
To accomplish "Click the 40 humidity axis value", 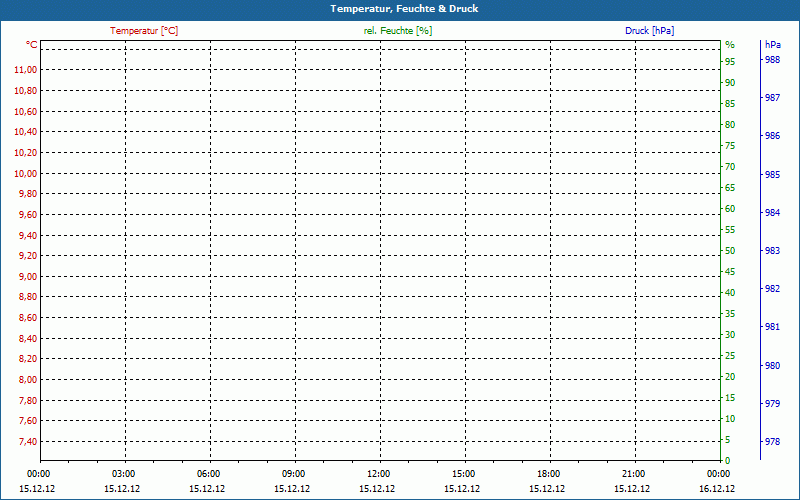I will (730, 293).
